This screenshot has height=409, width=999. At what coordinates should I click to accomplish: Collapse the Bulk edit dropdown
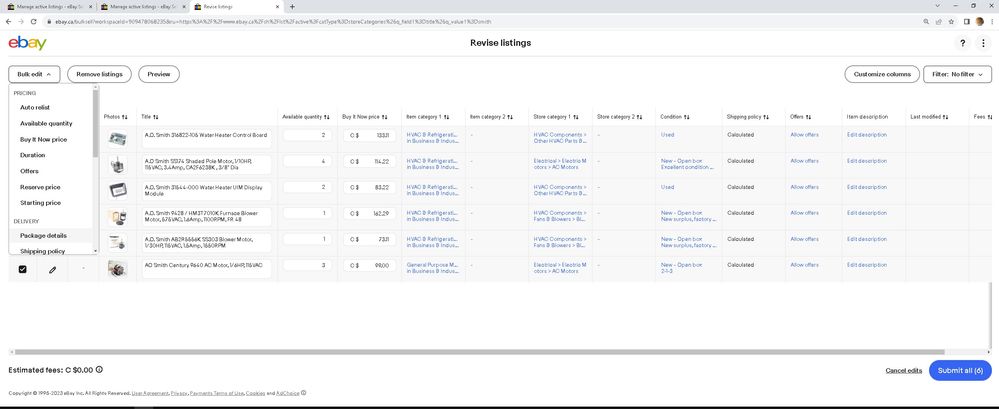point(34,74)
